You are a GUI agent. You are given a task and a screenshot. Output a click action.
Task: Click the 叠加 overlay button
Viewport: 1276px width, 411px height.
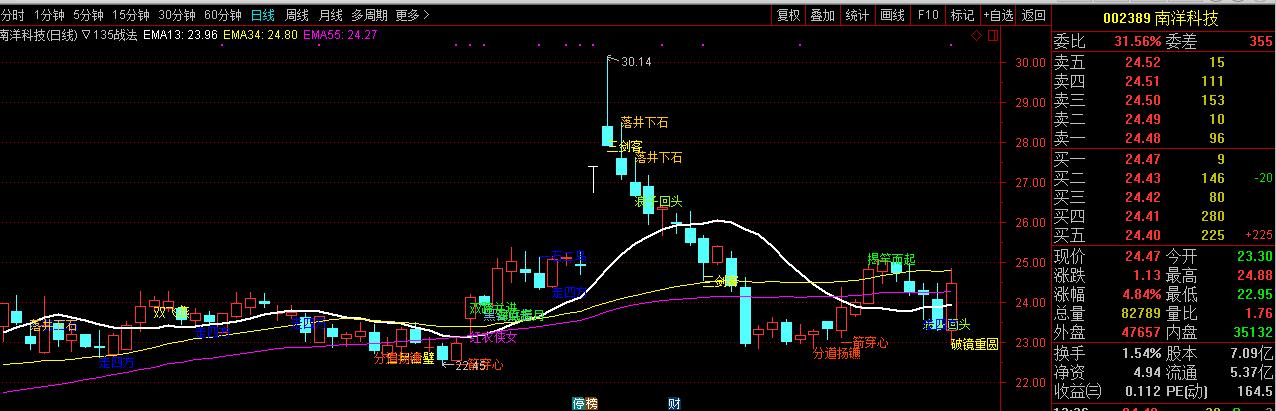(x=822, y=15)
